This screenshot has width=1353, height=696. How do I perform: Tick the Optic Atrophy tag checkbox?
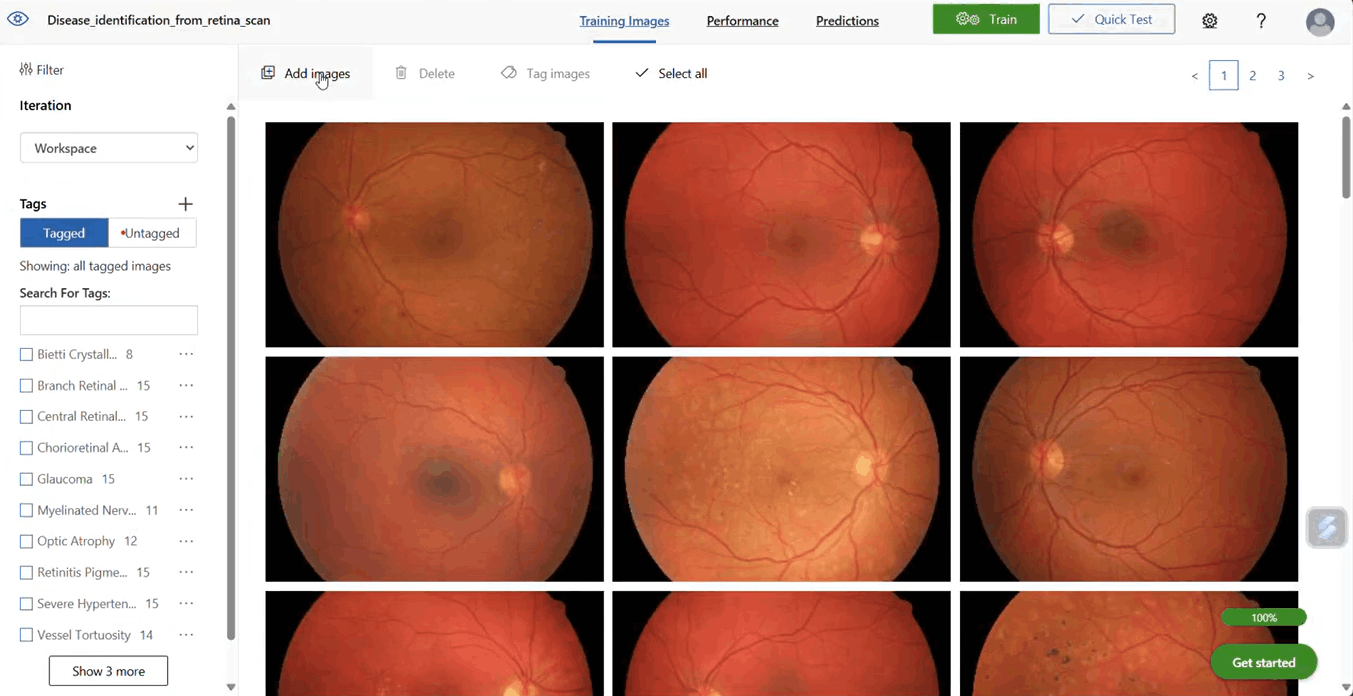tap(26, 542)
